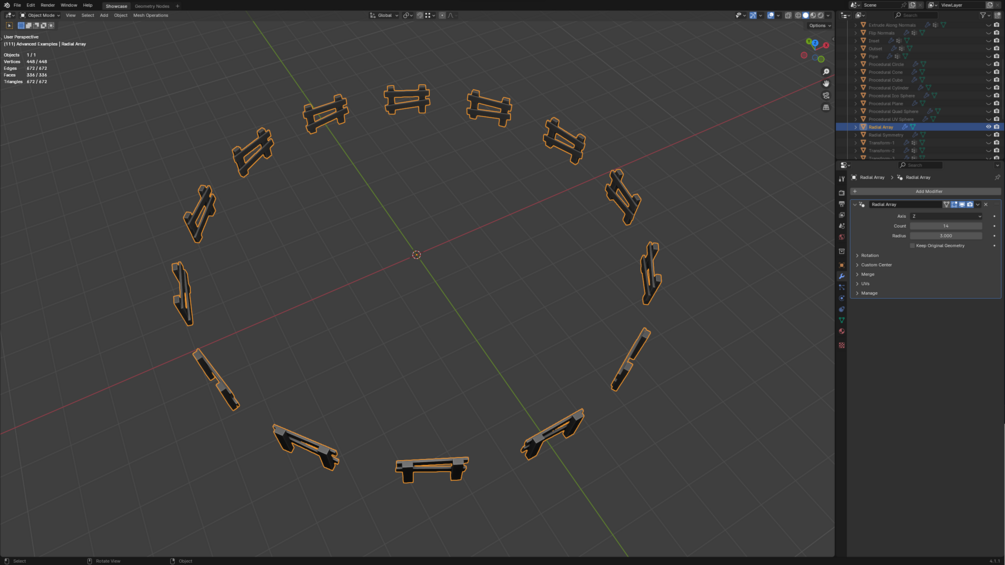
Task: Open the viewport Options dropdown
Action: click(x=819, y=26)
